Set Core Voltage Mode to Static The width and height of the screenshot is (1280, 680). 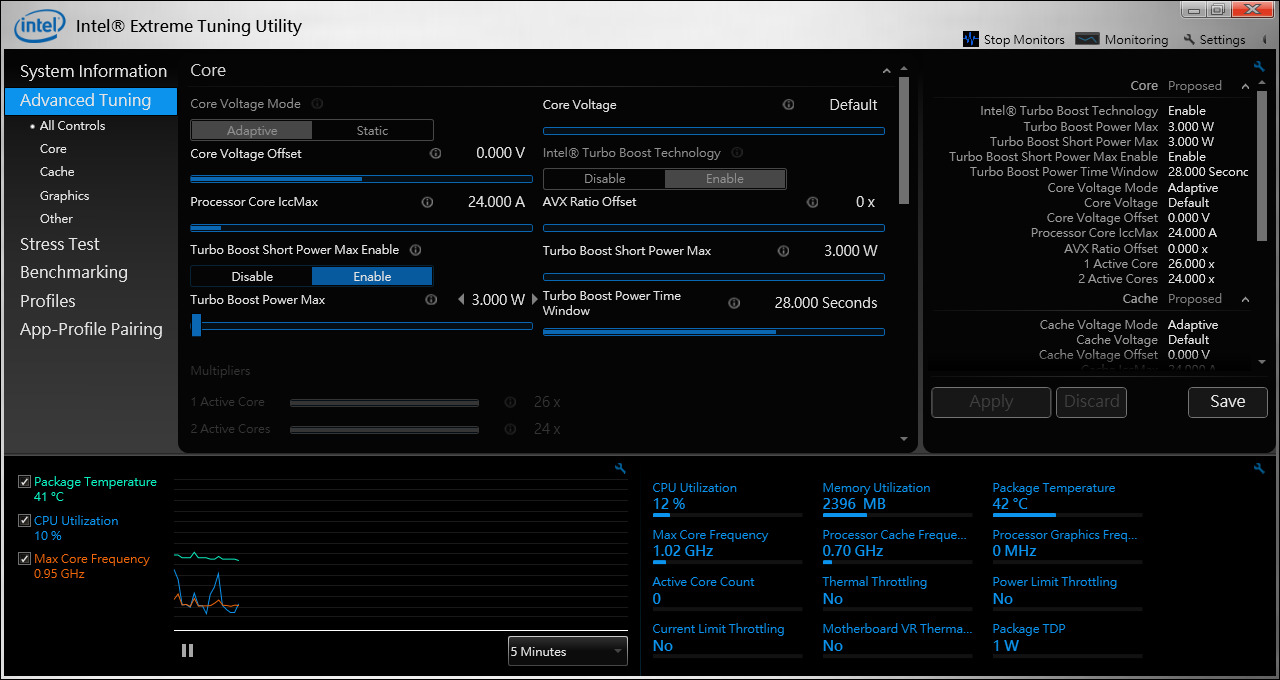click(x=372, y=131)
